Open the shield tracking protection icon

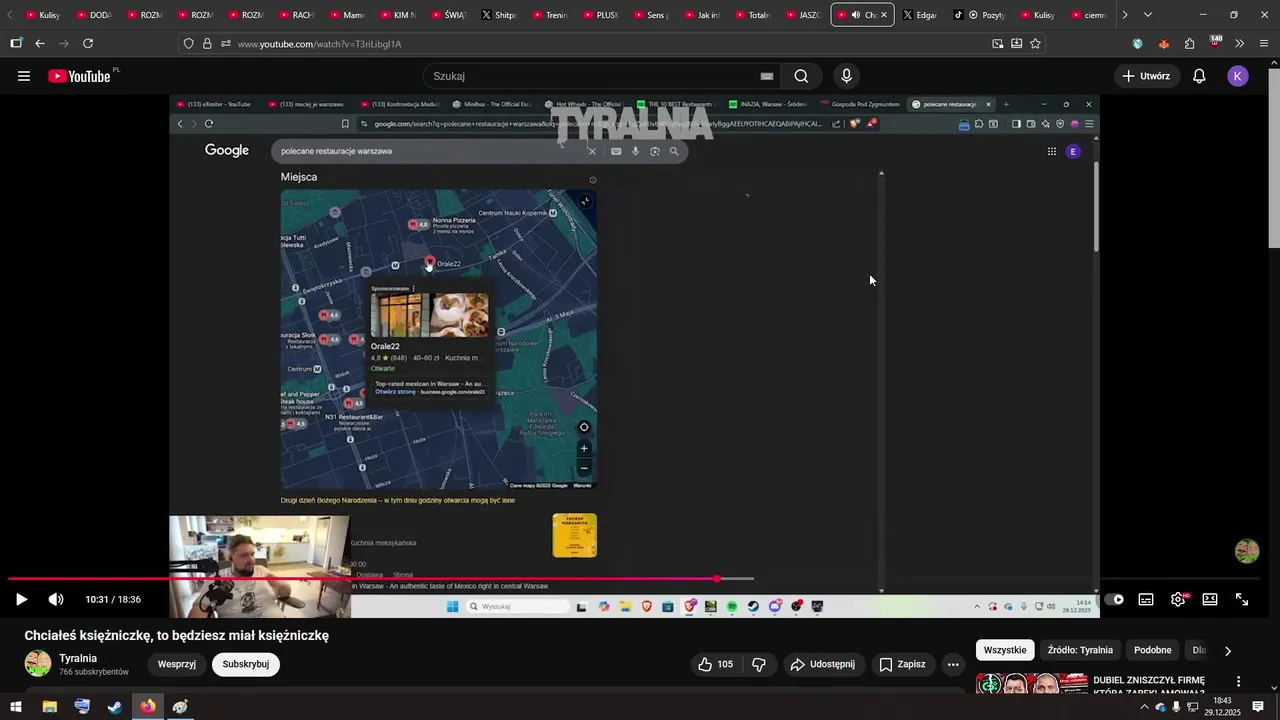click(188, 44)
